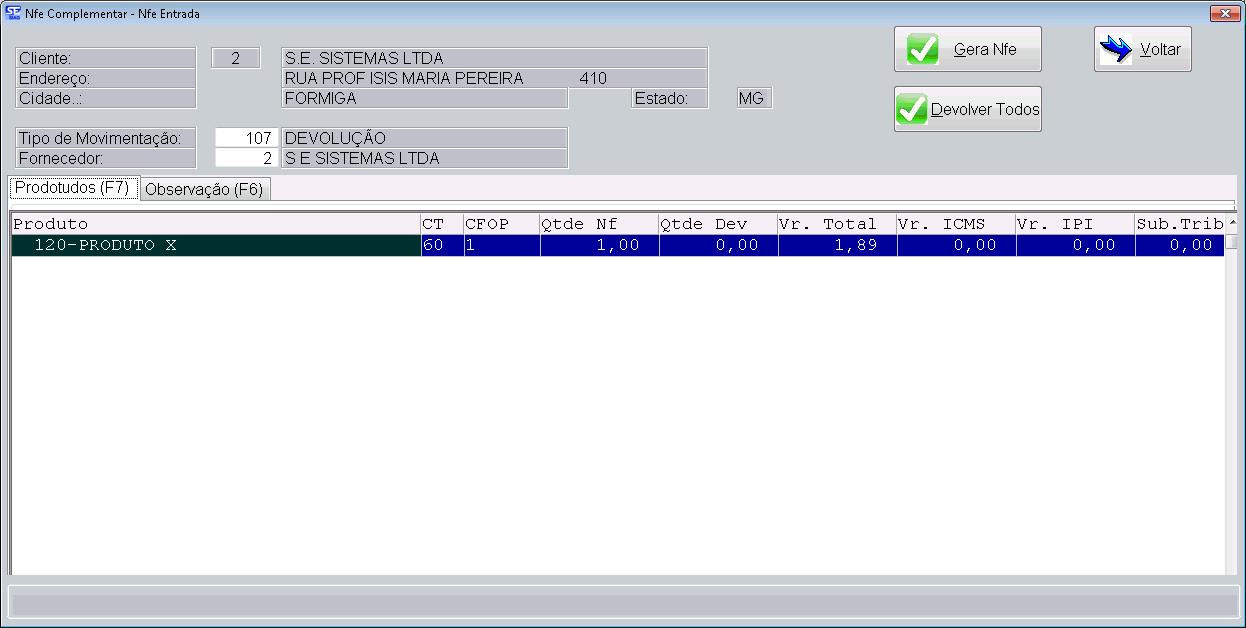The height and width of the screenshot is (628, 1246).
Task: Click the Vr. ICMS column header
Action: click(x=956, y=224)
